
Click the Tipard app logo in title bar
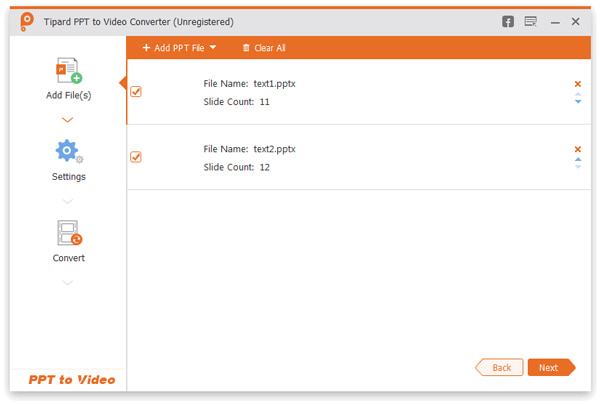coord(26,21)
